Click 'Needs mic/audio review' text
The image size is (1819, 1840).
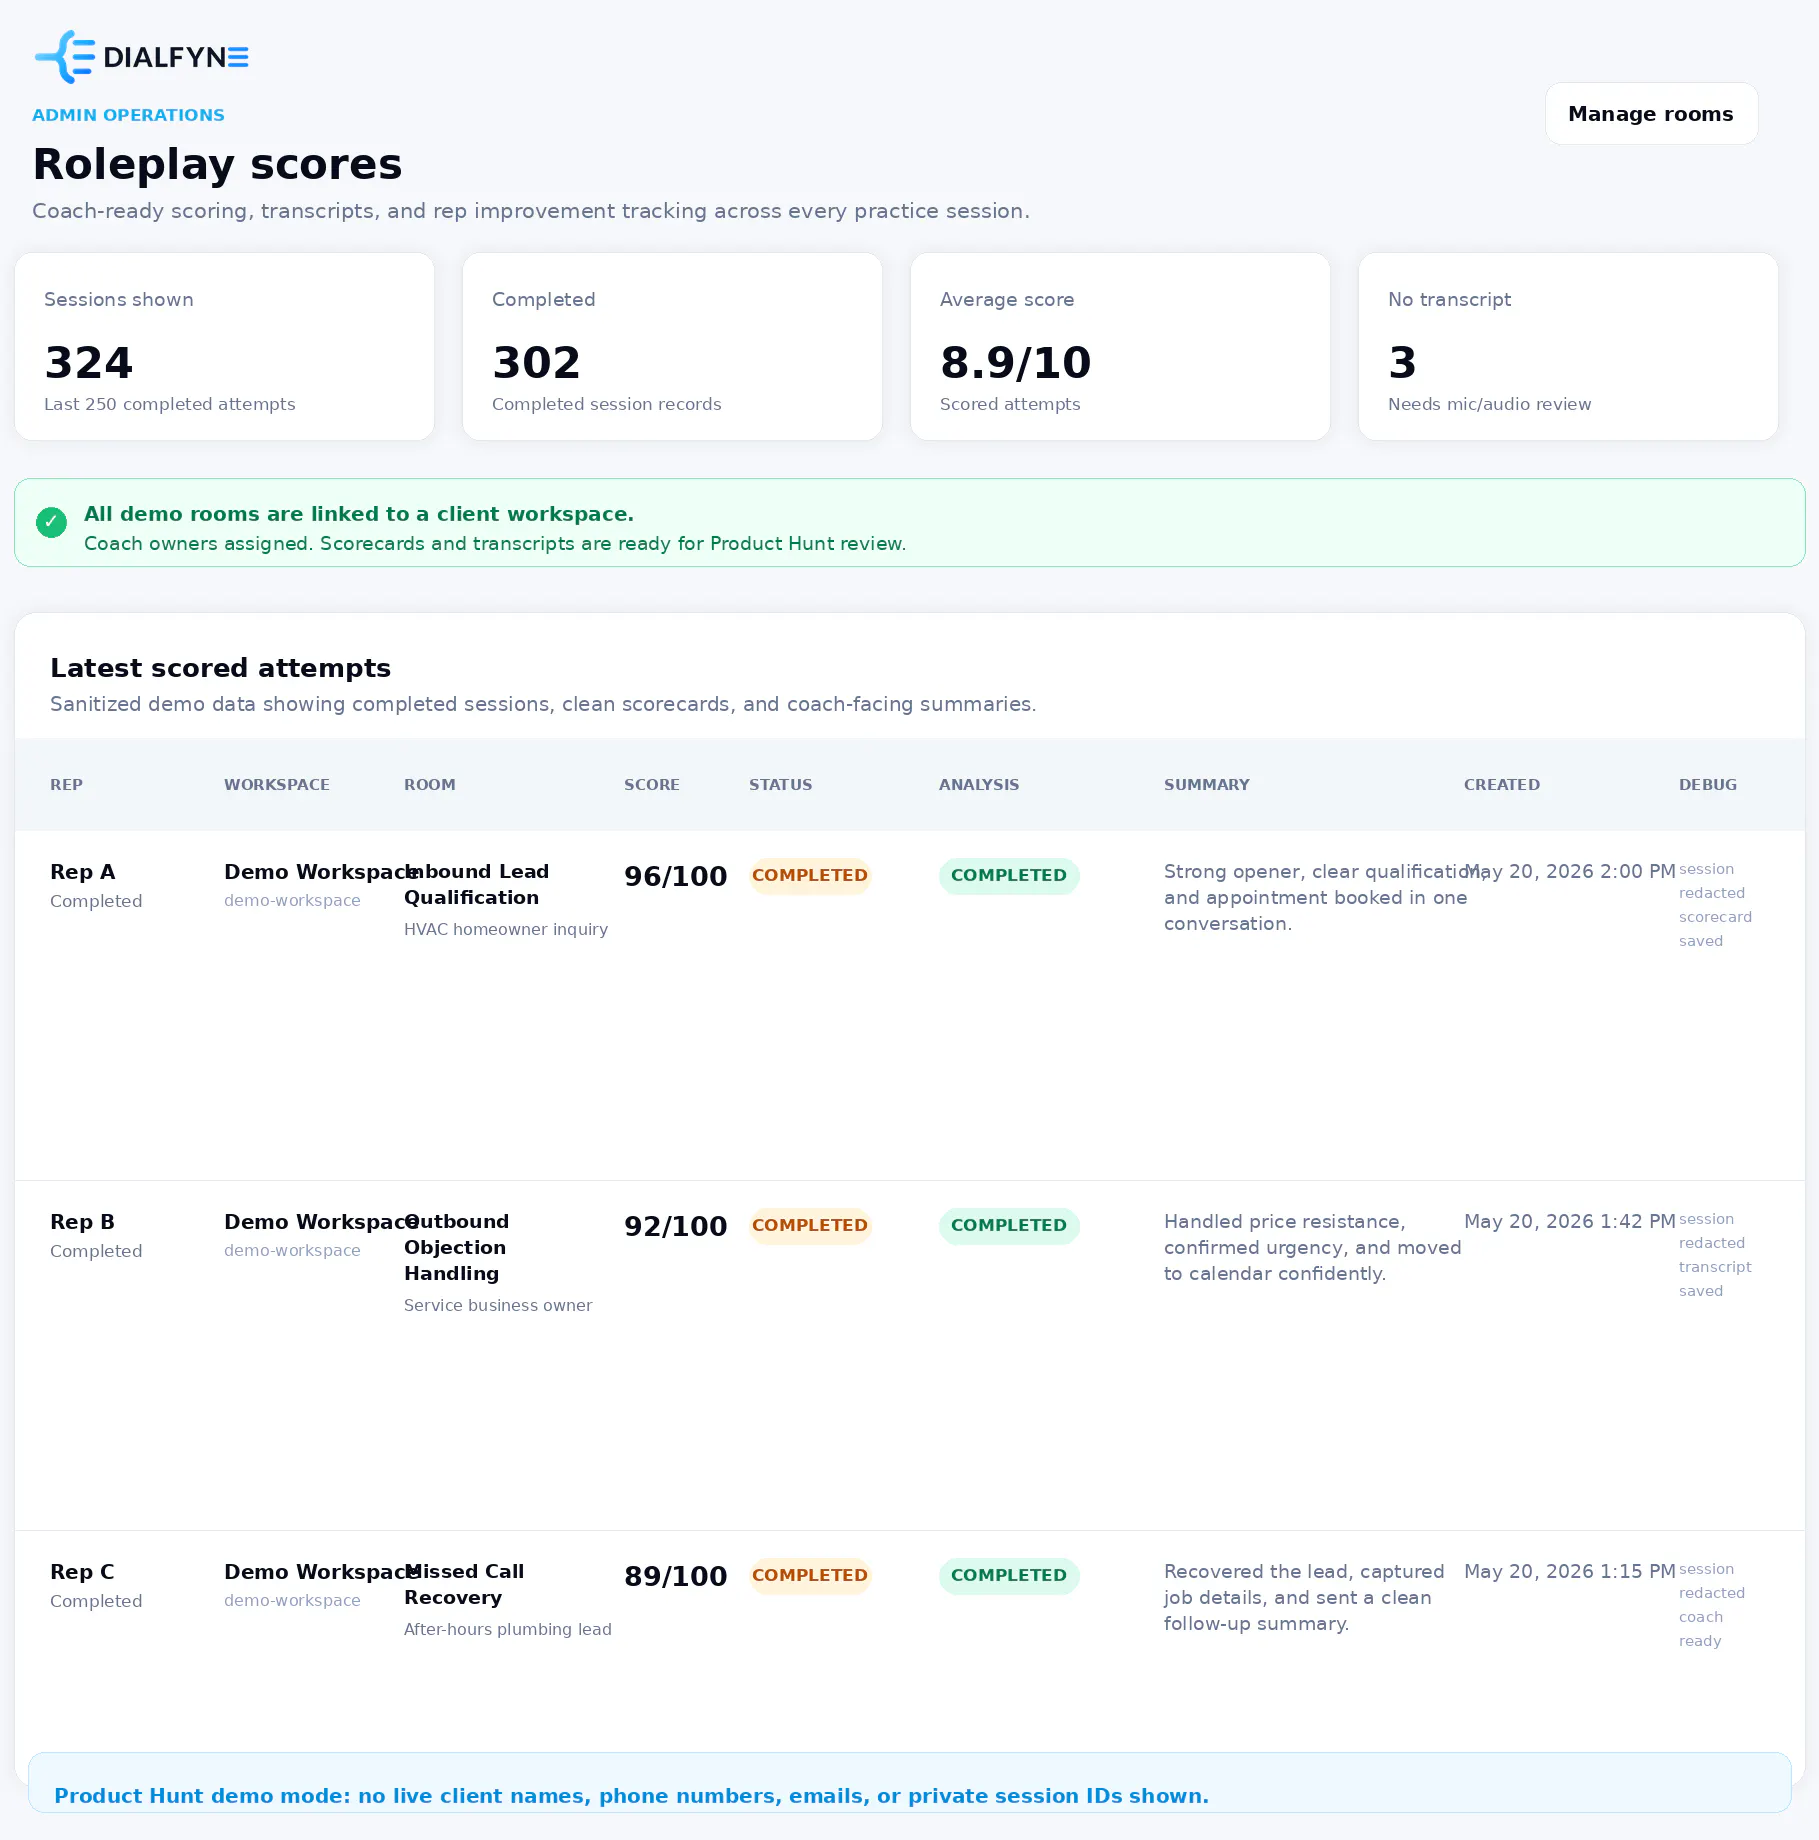[x=1489, y=404]
